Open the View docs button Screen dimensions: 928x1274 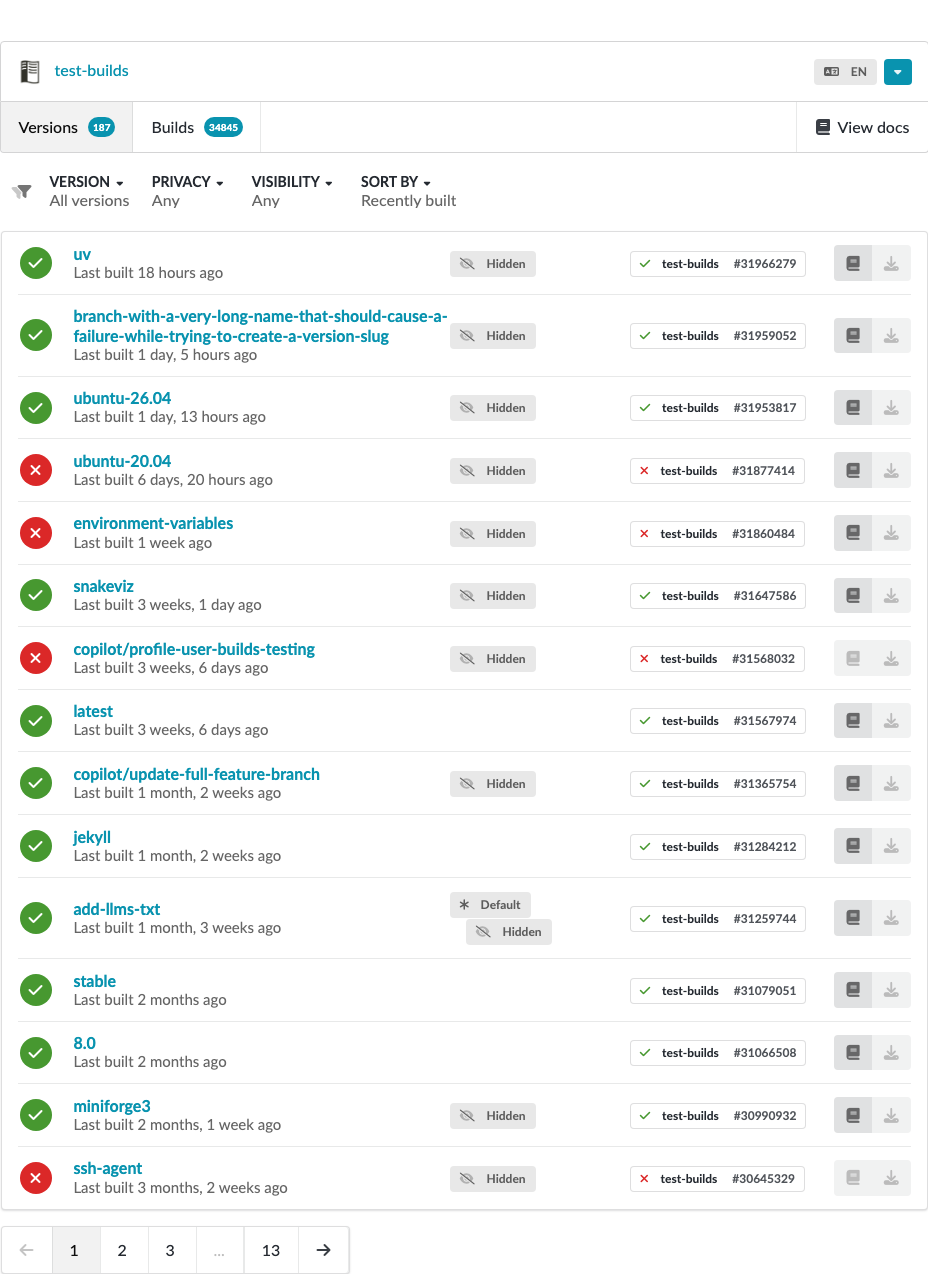coord(862,127)
